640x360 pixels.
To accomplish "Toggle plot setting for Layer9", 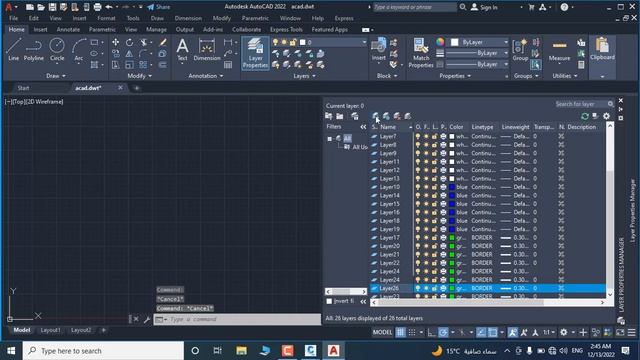I will [443, 153].
